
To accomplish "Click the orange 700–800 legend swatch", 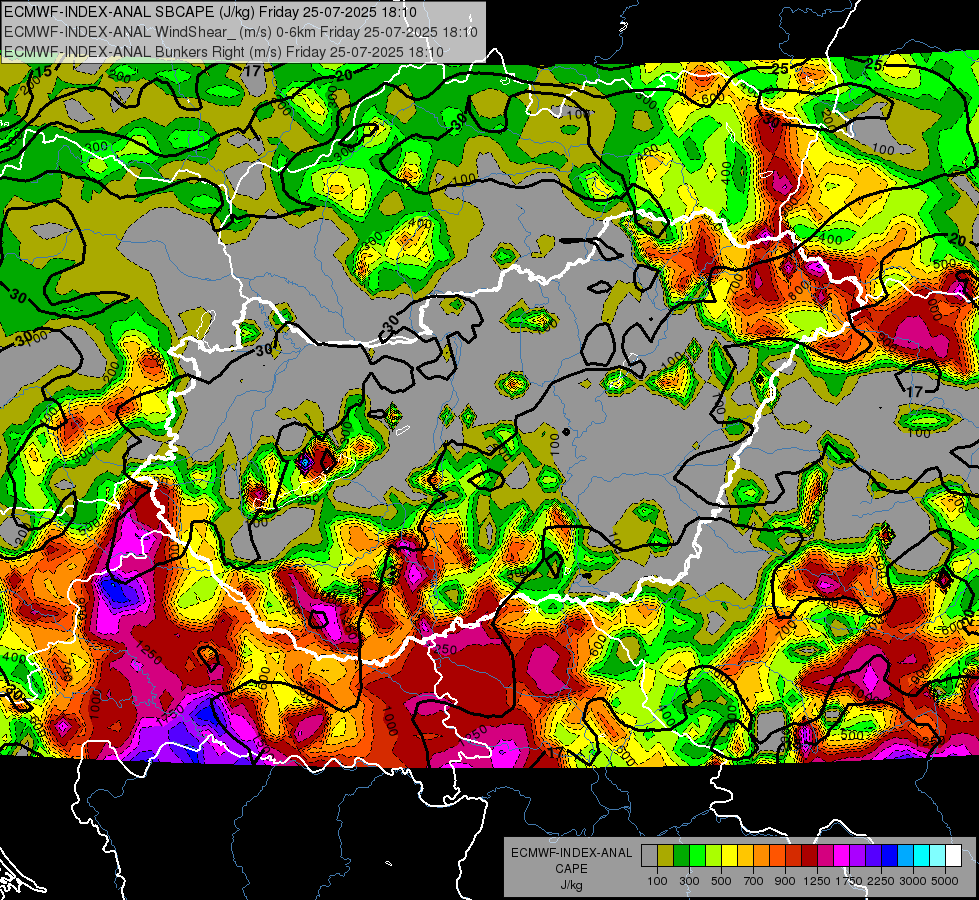I will pos(761,856).
